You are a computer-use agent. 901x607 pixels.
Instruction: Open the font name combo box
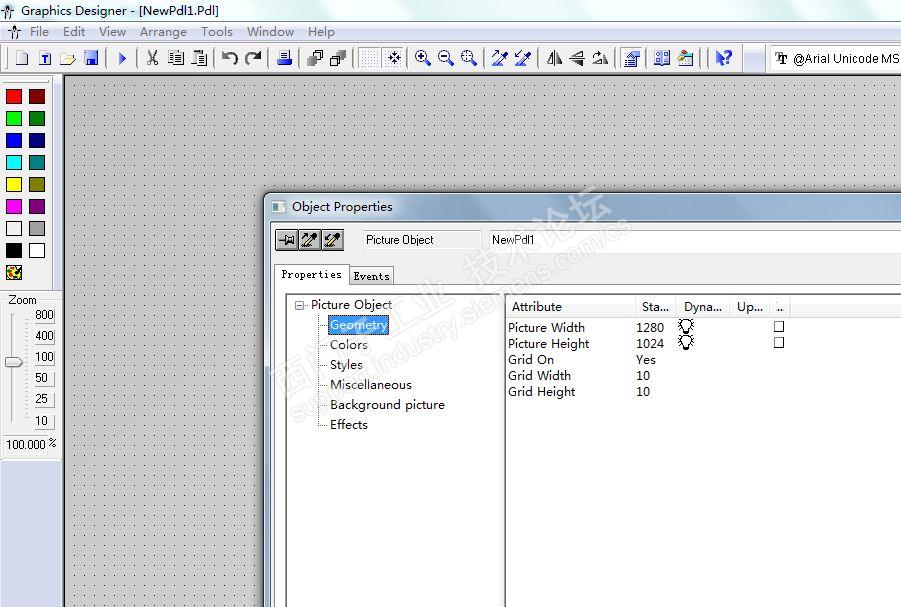836,59
